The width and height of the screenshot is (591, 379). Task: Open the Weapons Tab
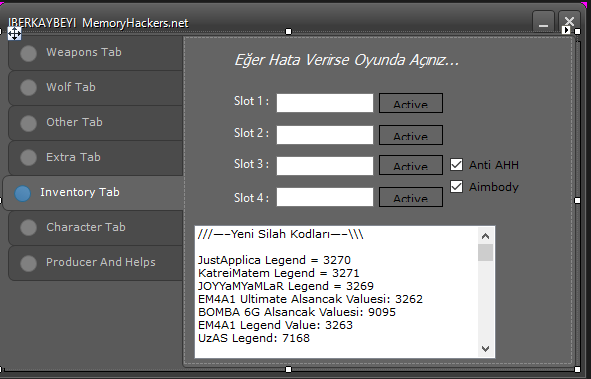(x=96, y=53)
